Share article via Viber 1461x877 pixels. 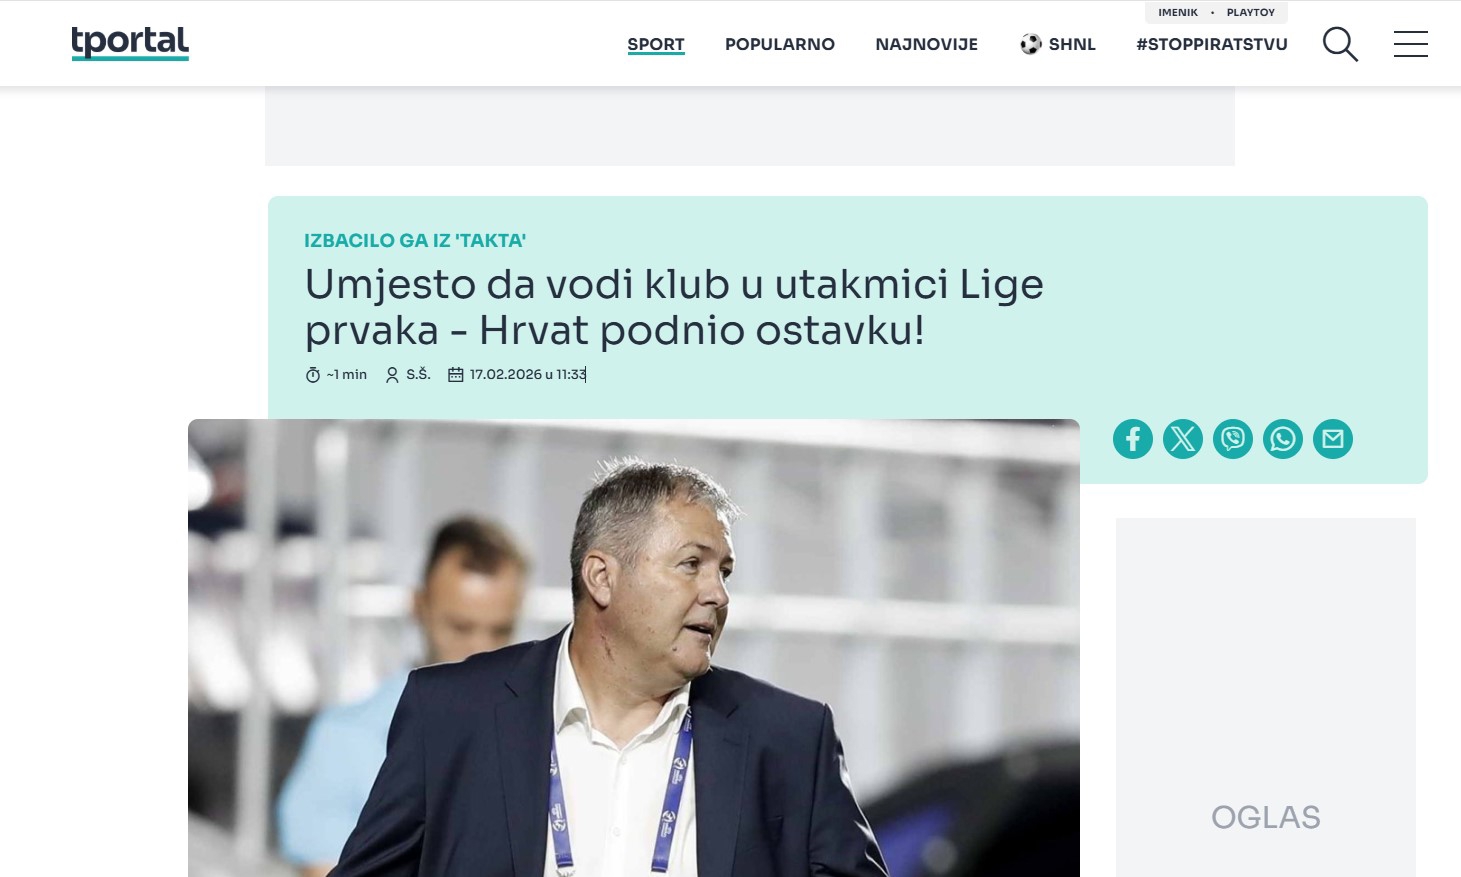(x=1233, y=439)
